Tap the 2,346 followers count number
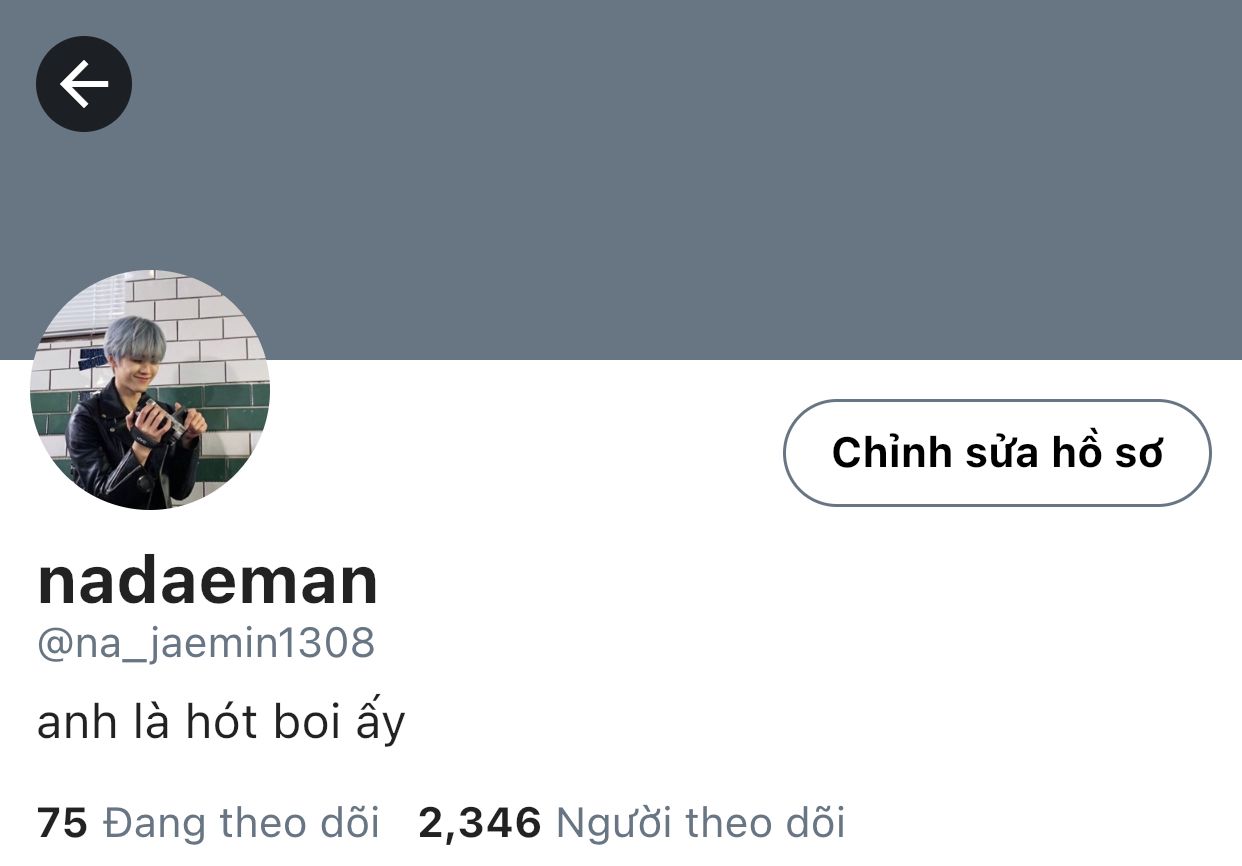This screenshot has width=1242, height=866. [x=480, y=823]
